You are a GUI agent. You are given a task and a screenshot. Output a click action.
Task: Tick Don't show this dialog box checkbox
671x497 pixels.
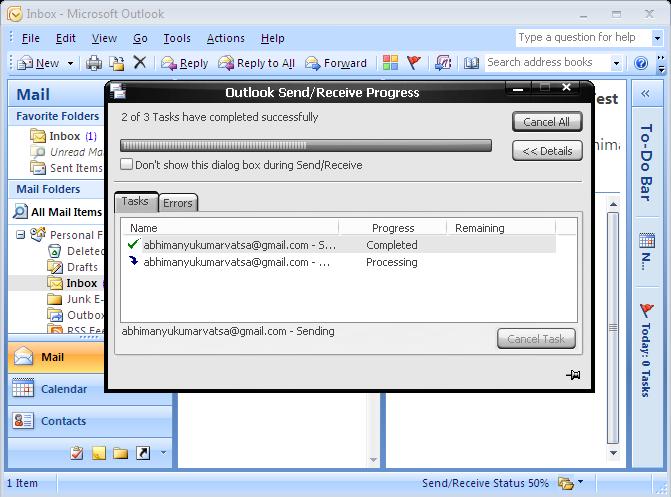pos(126,164)
